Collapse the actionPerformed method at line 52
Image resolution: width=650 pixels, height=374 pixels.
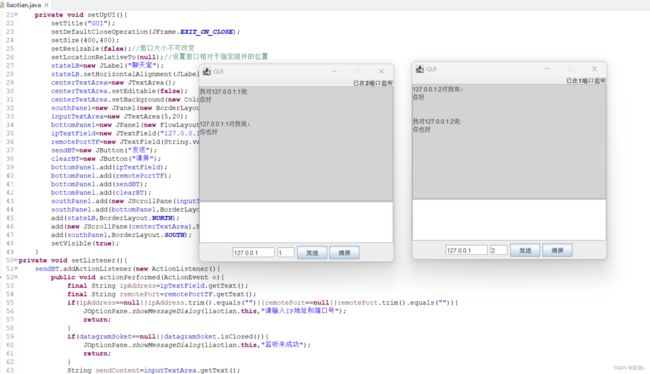pyautogui.click(x=16, y=277)
